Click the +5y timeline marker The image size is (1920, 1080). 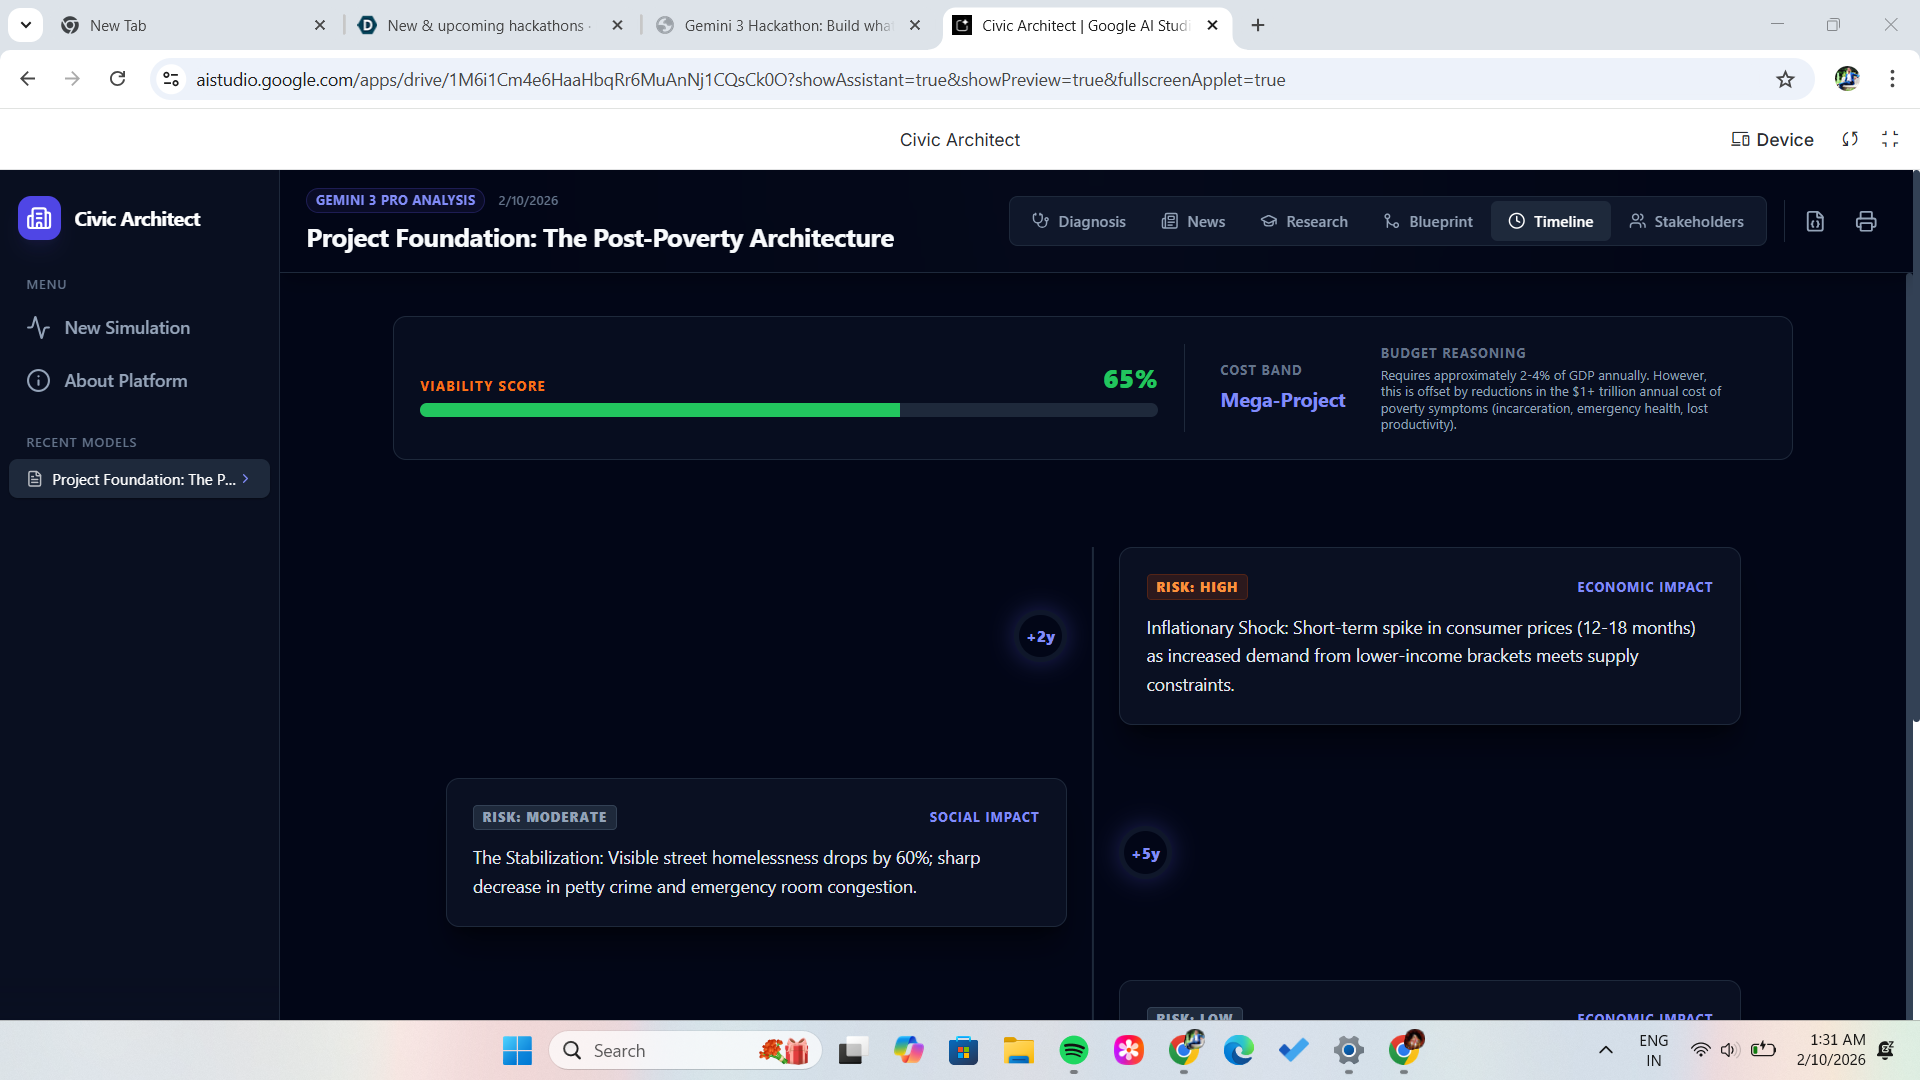pyautogui.click(x=1145, y=854)
